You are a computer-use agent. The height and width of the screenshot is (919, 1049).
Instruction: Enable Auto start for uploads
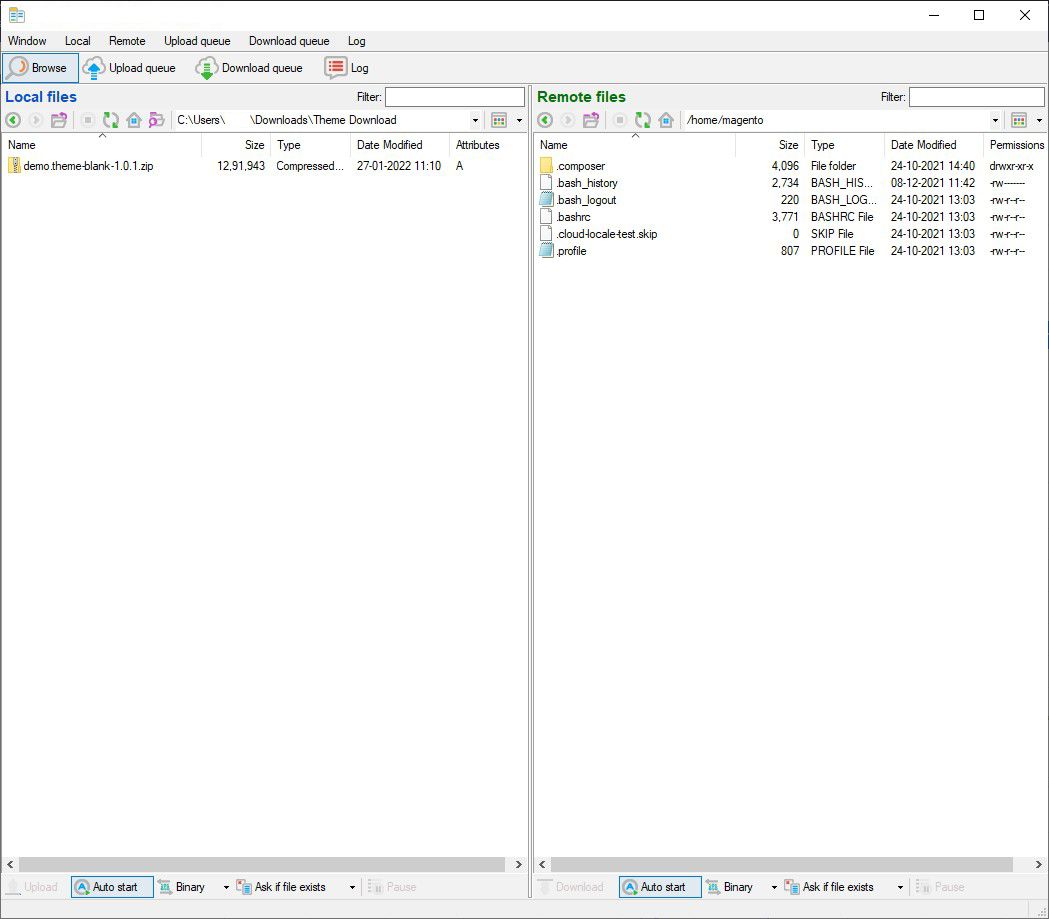pyautogui.click(x=111, y=887)
